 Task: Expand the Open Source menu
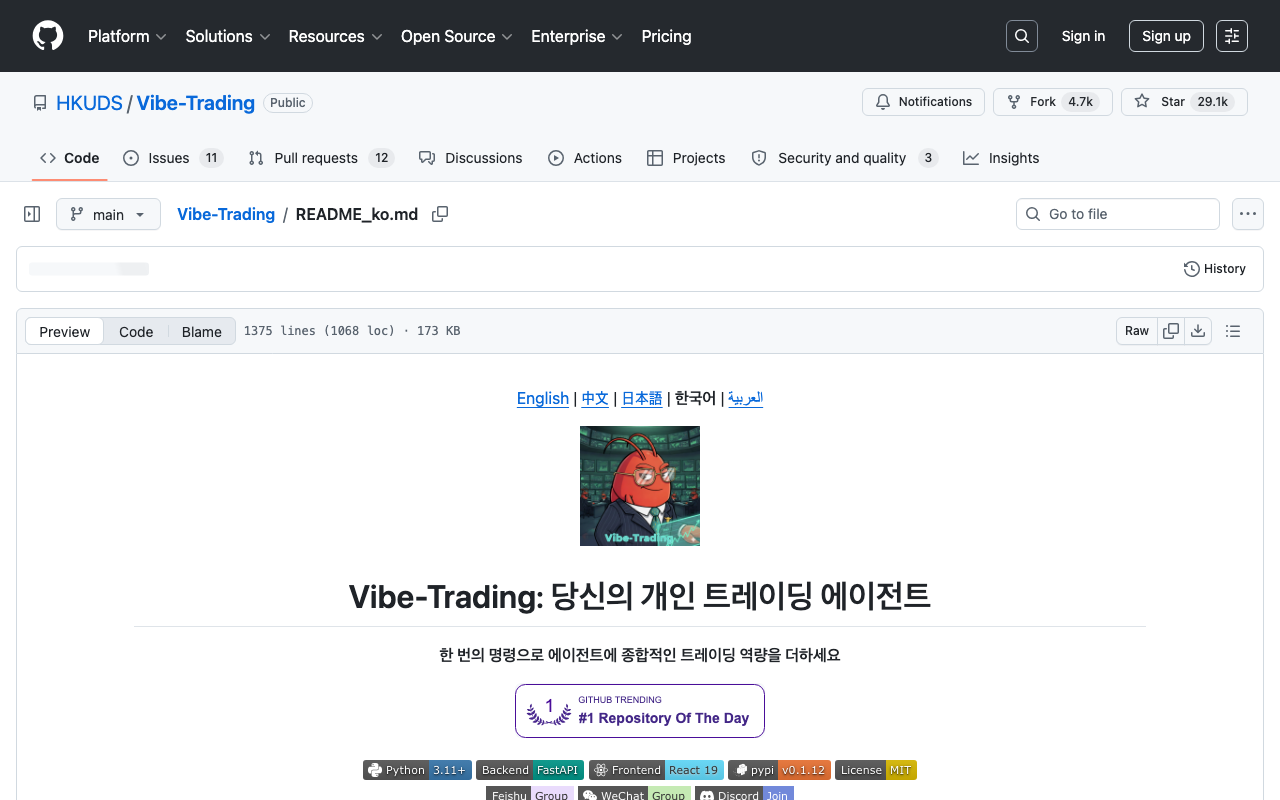(457, 36)
